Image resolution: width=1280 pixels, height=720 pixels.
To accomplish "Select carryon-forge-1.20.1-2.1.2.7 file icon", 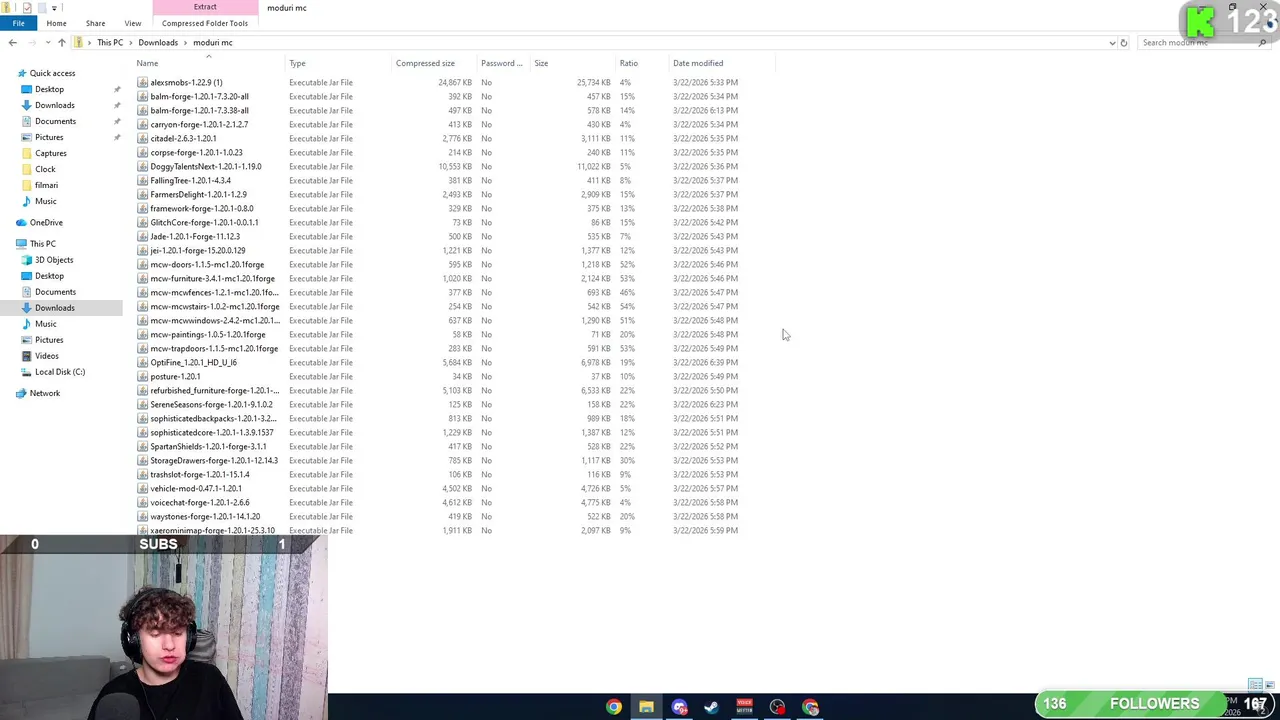I will point(143,124).
